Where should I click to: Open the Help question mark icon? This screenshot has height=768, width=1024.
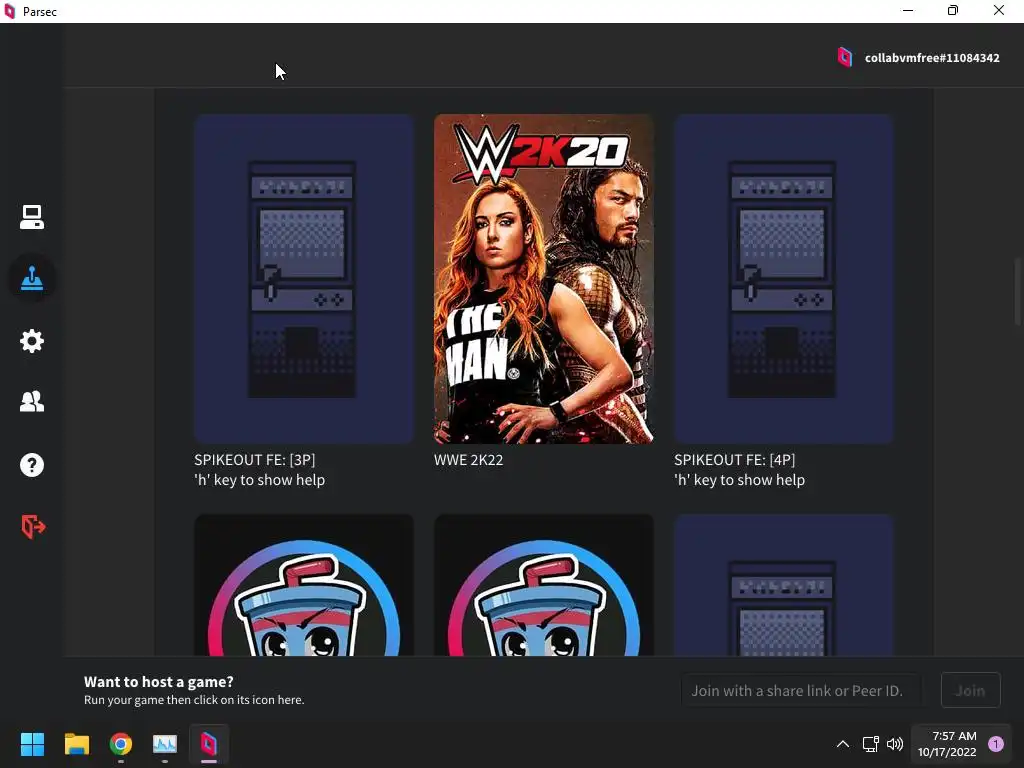point(31,465)
